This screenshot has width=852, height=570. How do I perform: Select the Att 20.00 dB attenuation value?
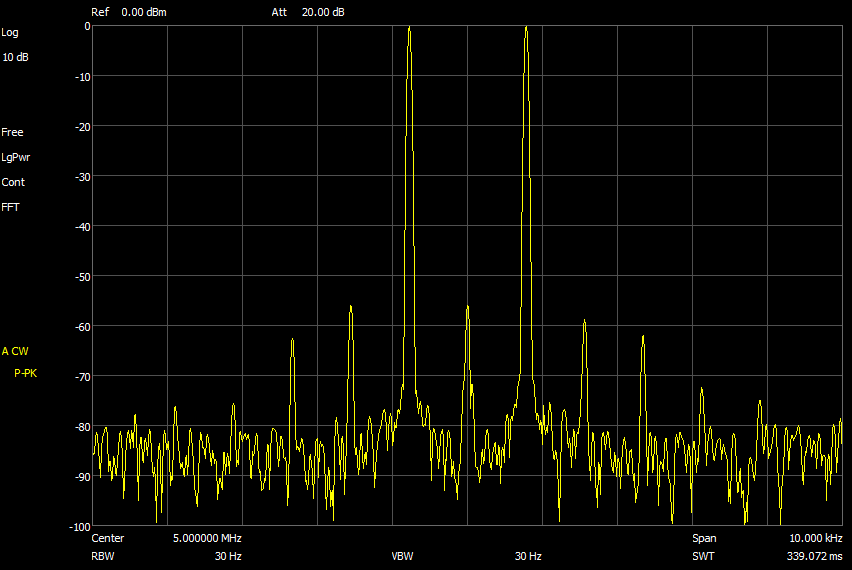(x=325, y=13)
